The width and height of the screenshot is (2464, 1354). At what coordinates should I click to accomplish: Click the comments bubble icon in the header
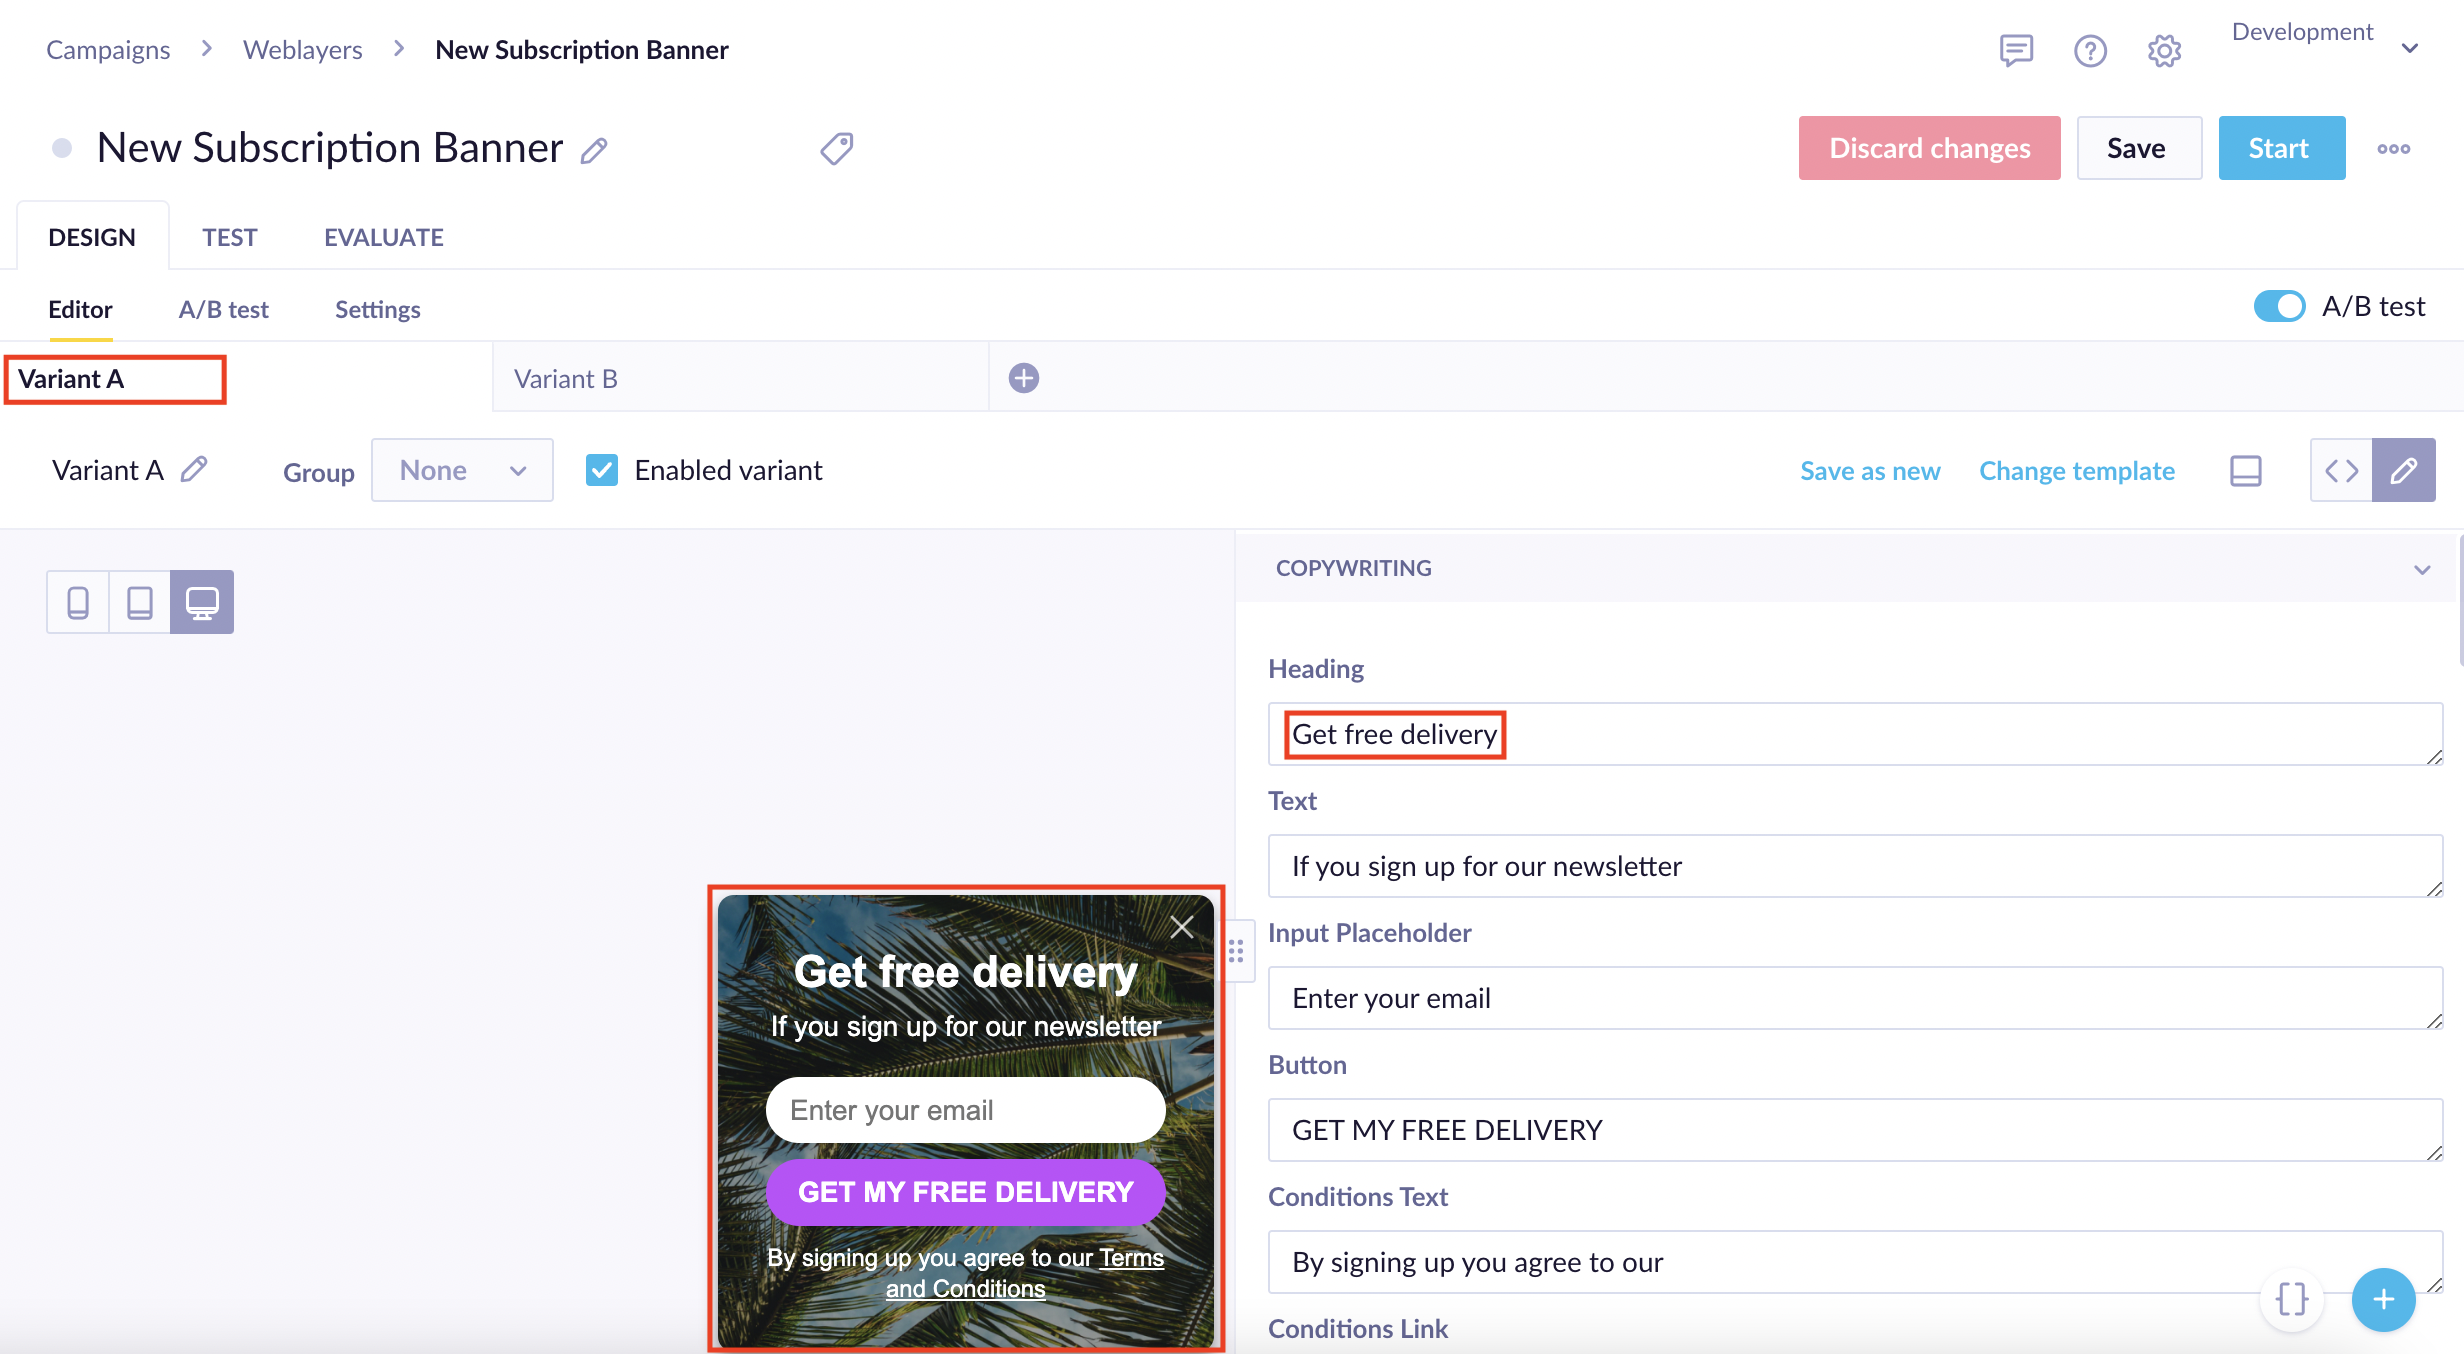[x=2016, y=50]
